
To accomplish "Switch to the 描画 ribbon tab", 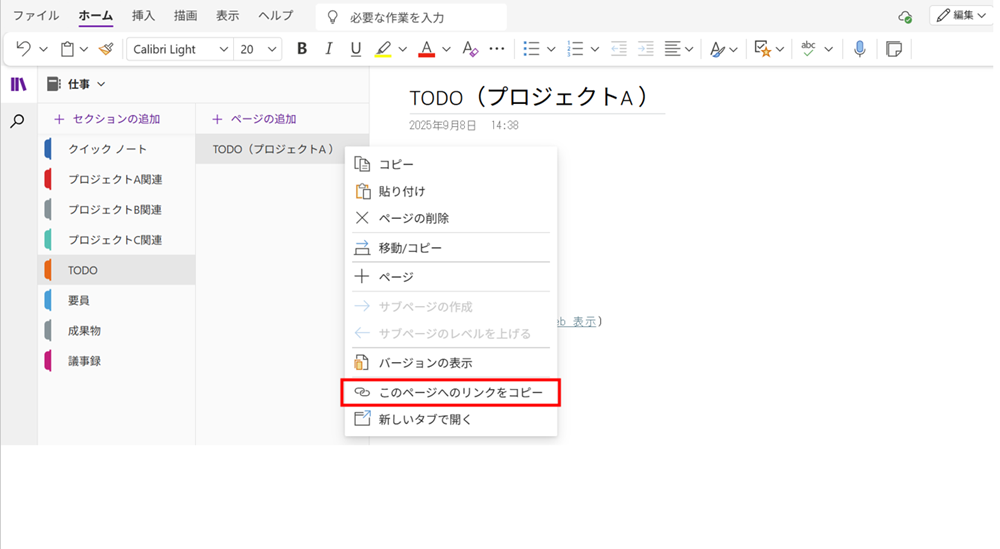I will tap(186, 15).
